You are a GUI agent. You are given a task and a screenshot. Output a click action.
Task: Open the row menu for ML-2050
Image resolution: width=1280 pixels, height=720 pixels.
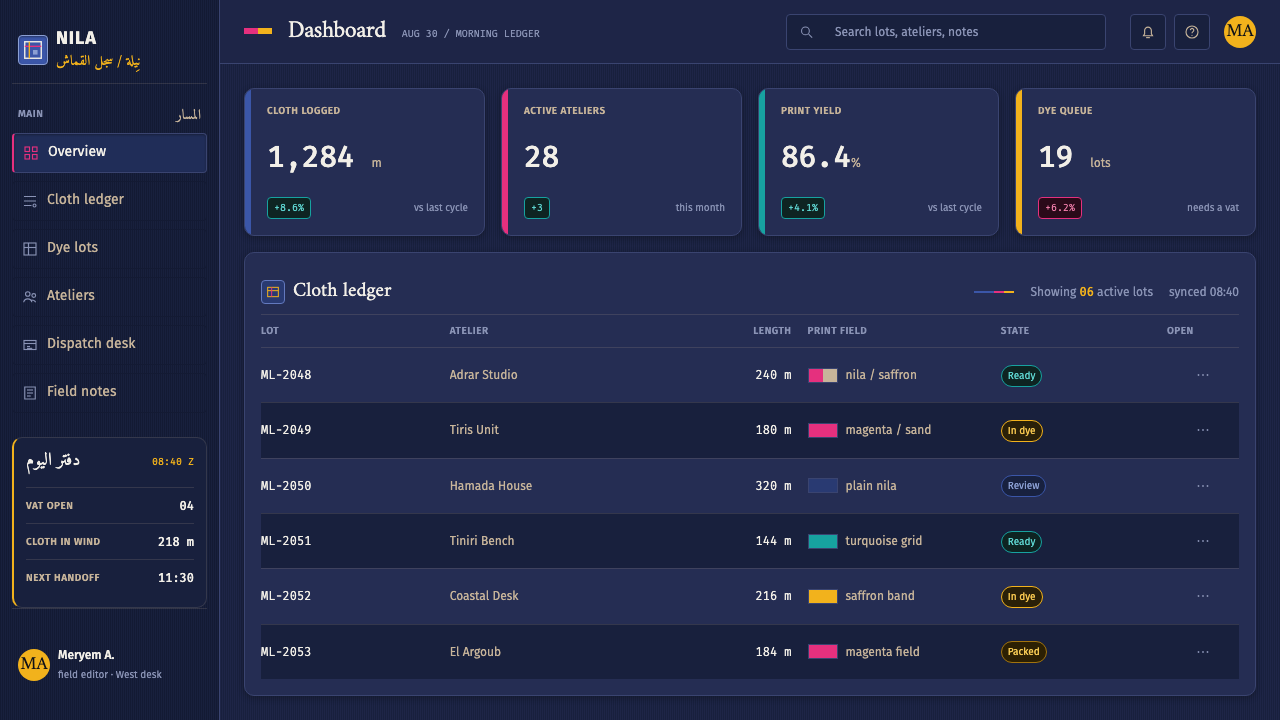coord(1203,486)
